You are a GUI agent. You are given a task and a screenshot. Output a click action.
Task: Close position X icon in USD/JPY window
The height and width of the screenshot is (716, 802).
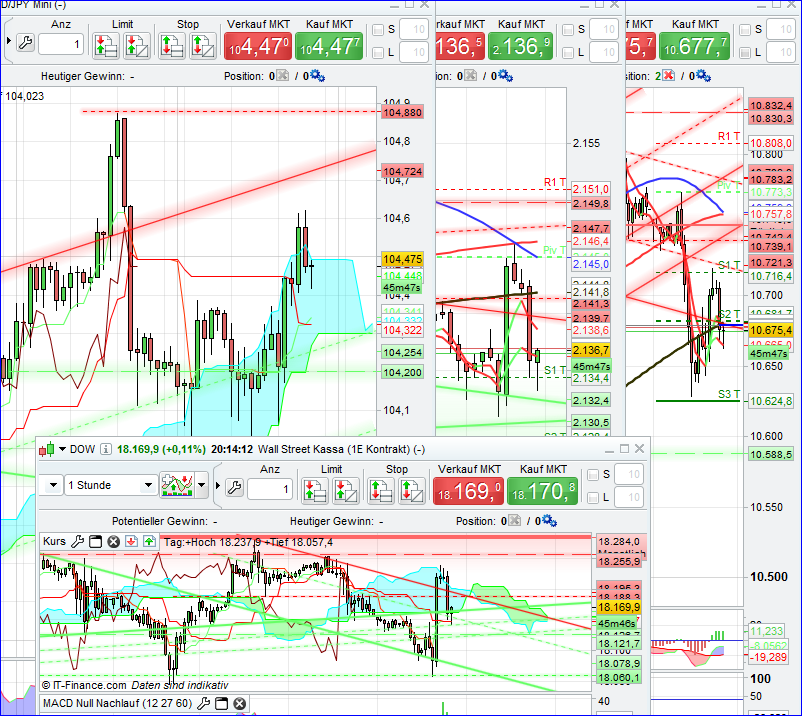282,76
